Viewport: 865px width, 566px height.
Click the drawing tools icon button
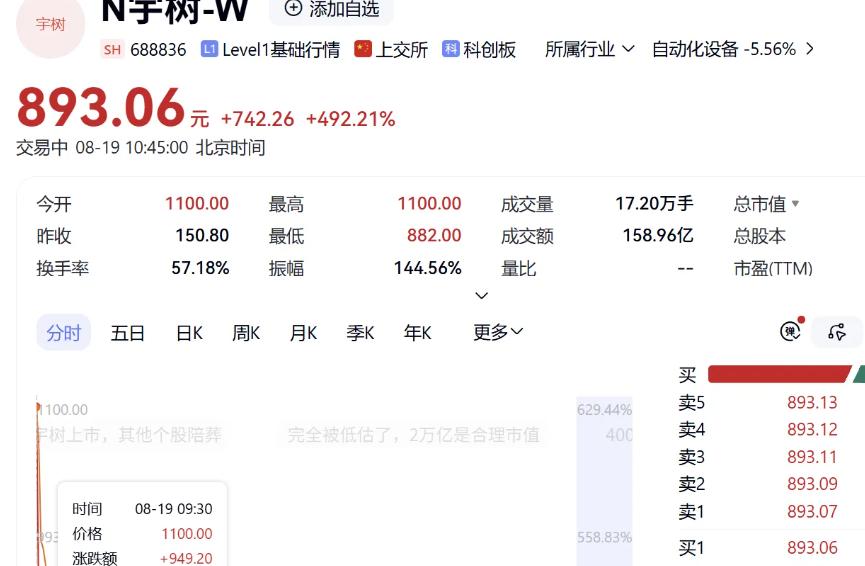[x=837, y=332]
